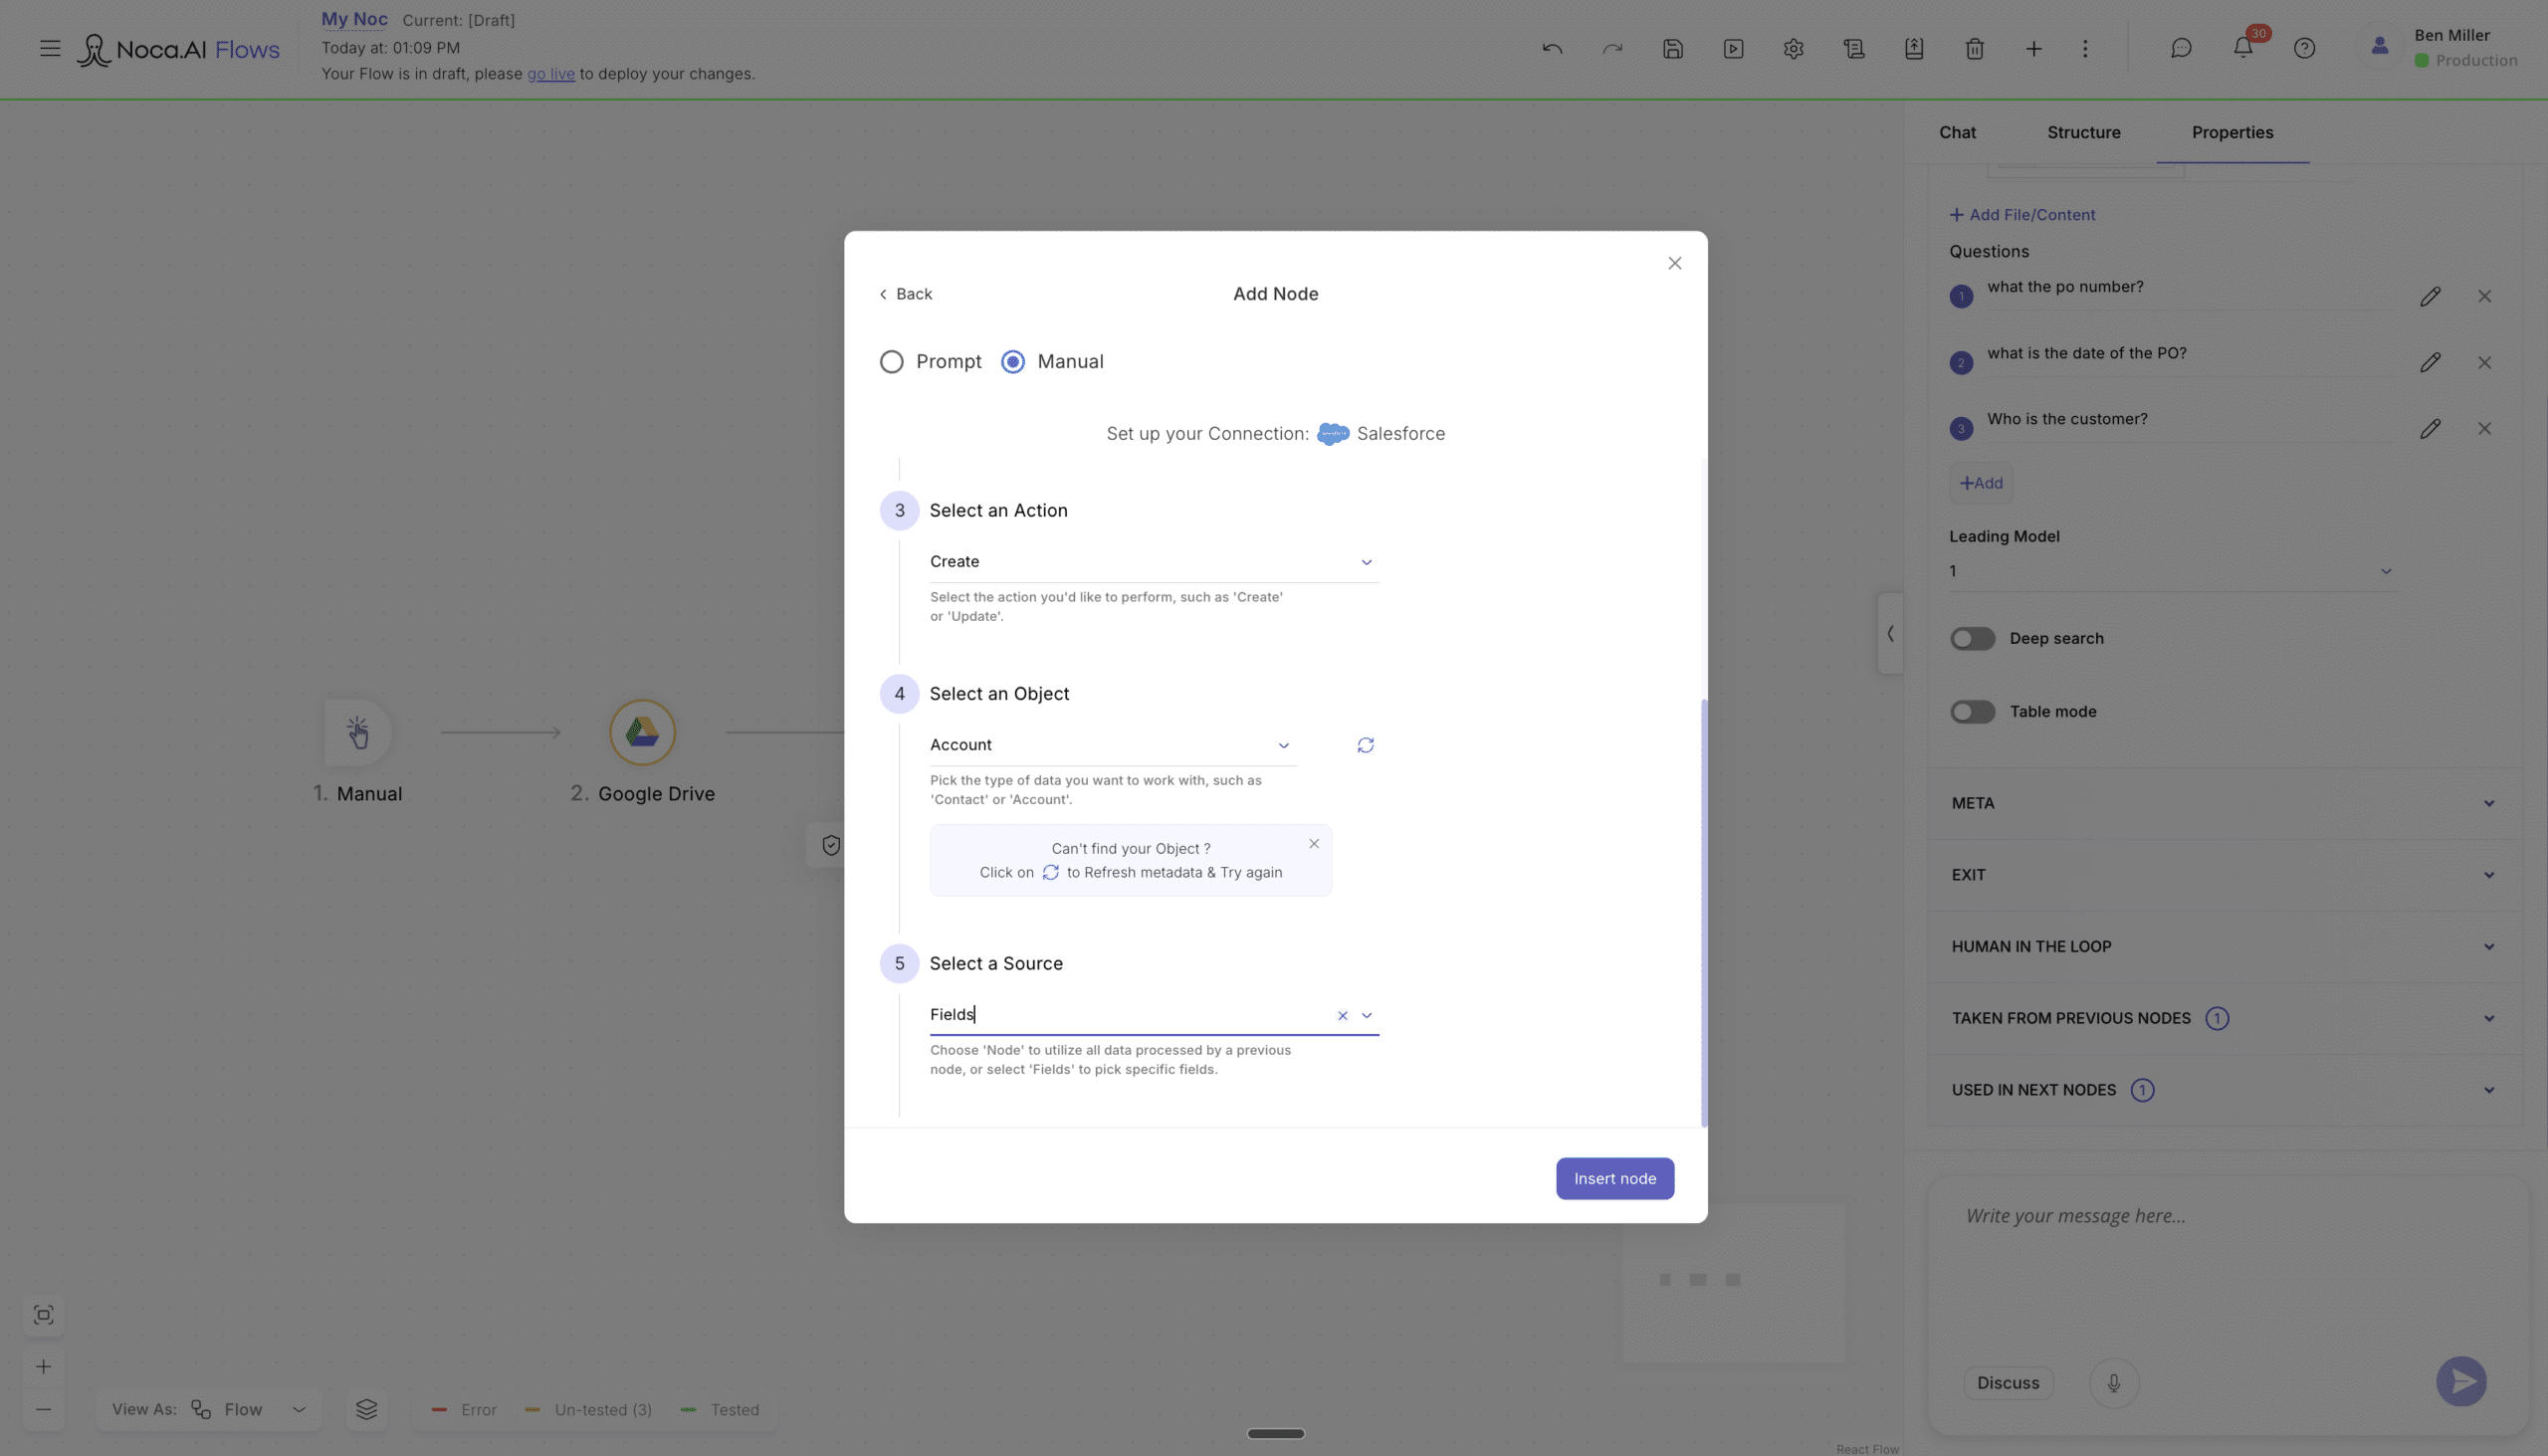Switch to the Properties tab

pos(2232,133)
